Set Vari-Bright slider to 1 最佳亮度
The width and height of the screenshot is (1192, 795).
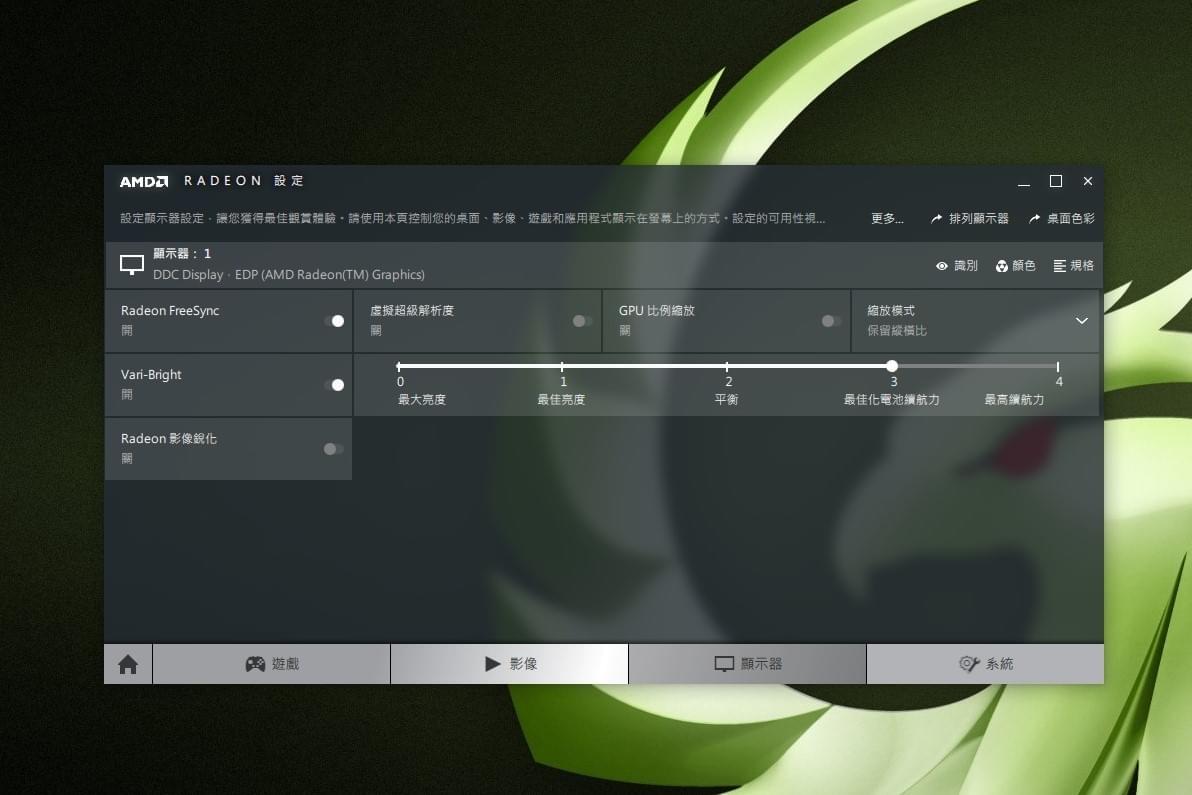click(563, 366)
